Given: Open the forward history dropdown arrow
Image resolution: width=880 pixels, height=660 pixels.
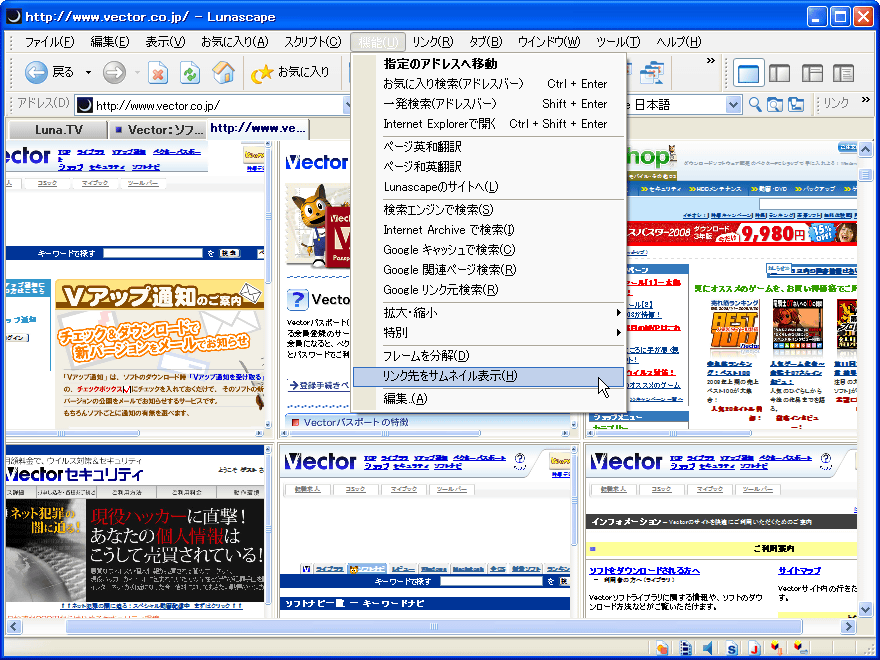Looking at the screenshot, I should 138,72.
